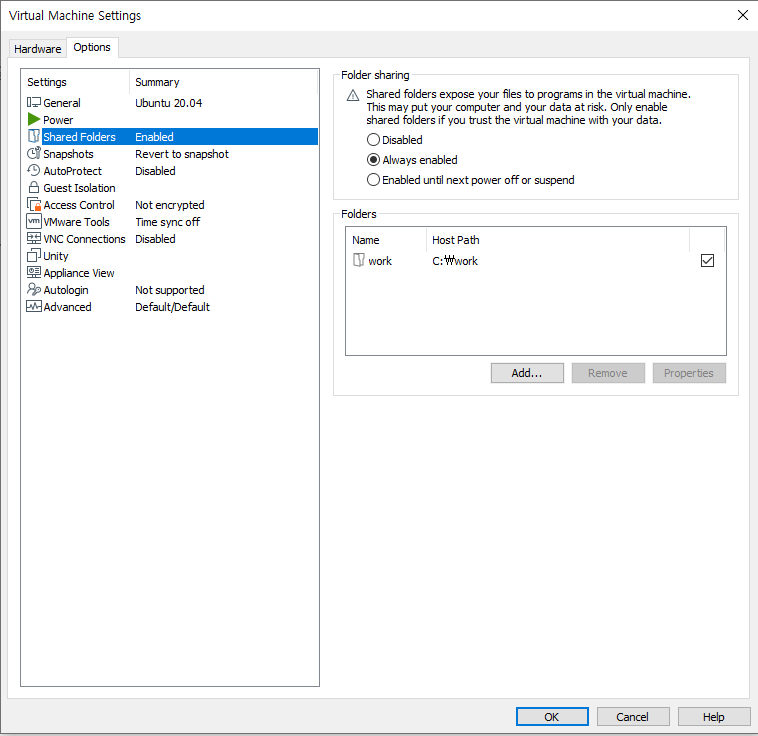Click the Ubuntu 20.04 summary text

[169, 103]
